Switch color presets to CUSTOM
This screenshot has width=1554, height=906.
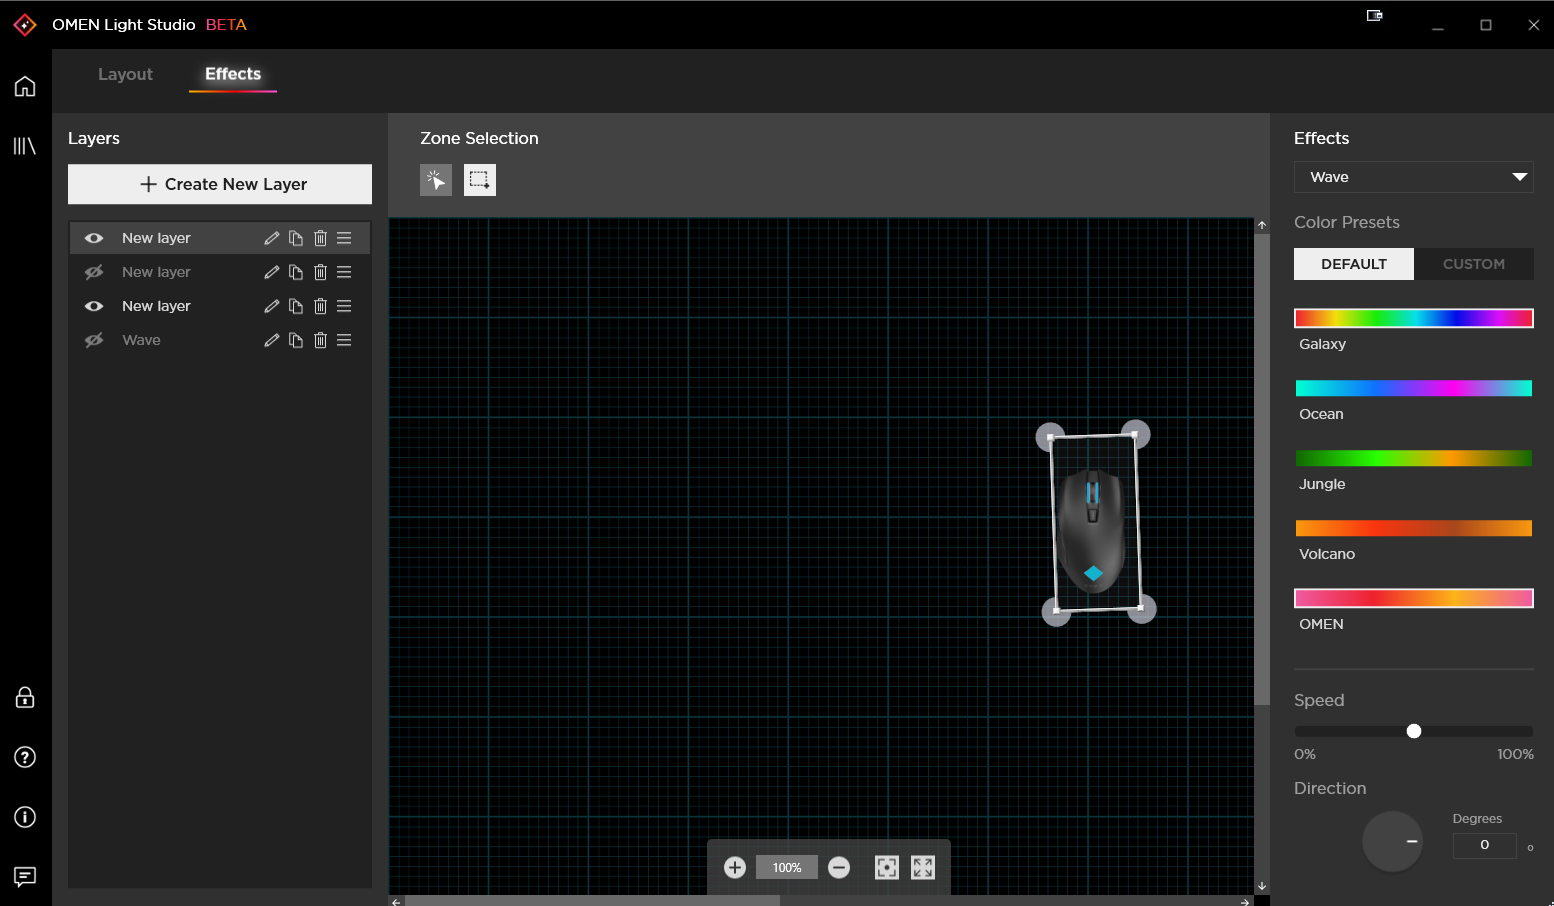click(1474, 264)
